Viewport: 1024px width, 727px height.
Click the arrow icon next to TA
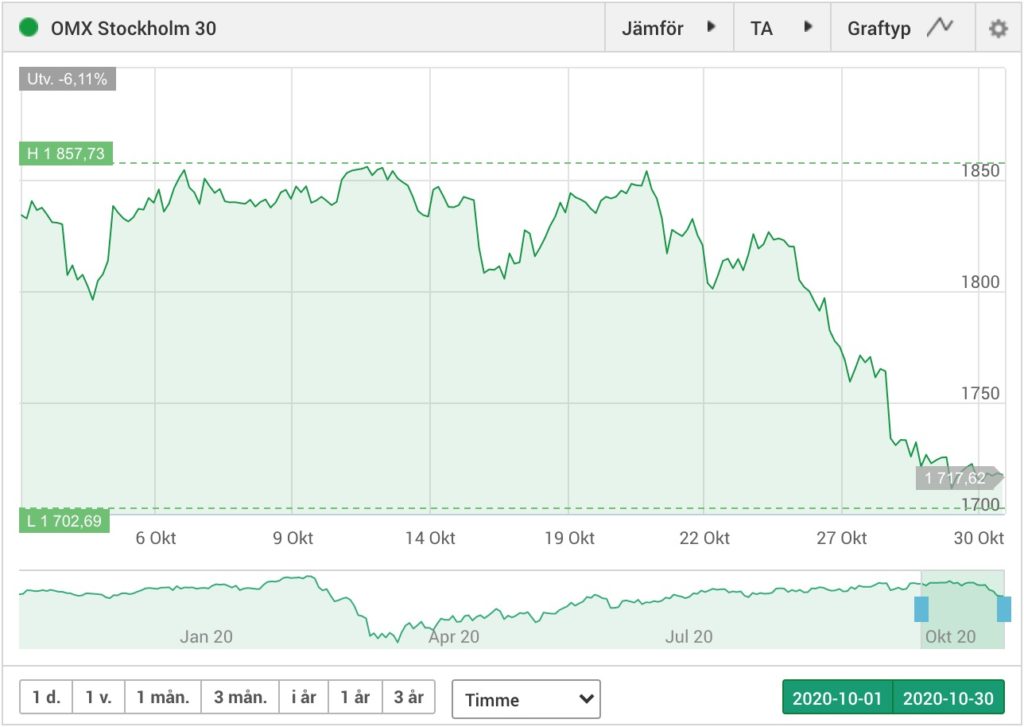(808, 27)
